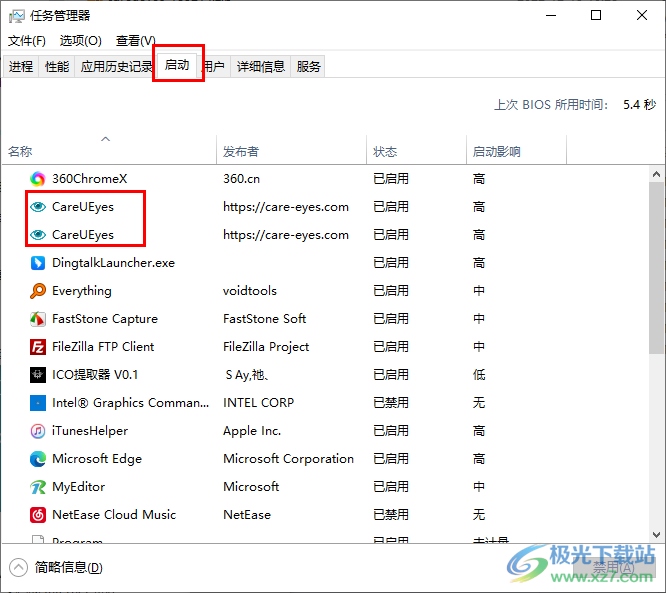Click publisher 360.cn

pos(241,179)
